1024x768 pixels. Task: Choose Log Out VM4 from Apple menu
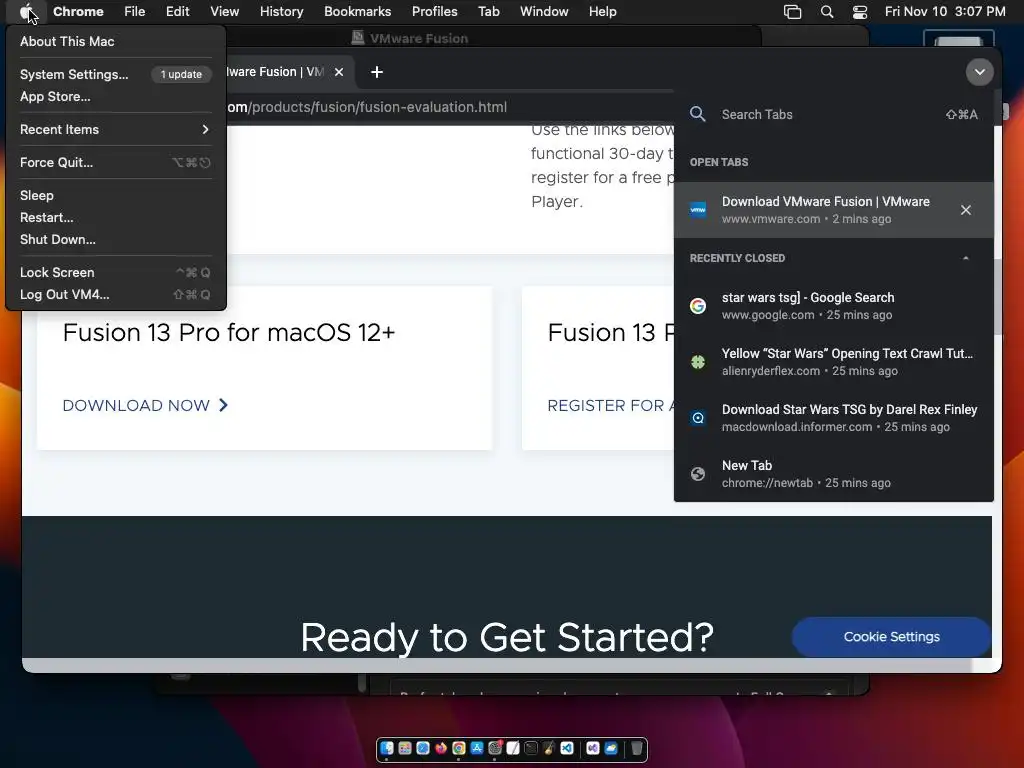pyautogui.click(x=115, y=295)
